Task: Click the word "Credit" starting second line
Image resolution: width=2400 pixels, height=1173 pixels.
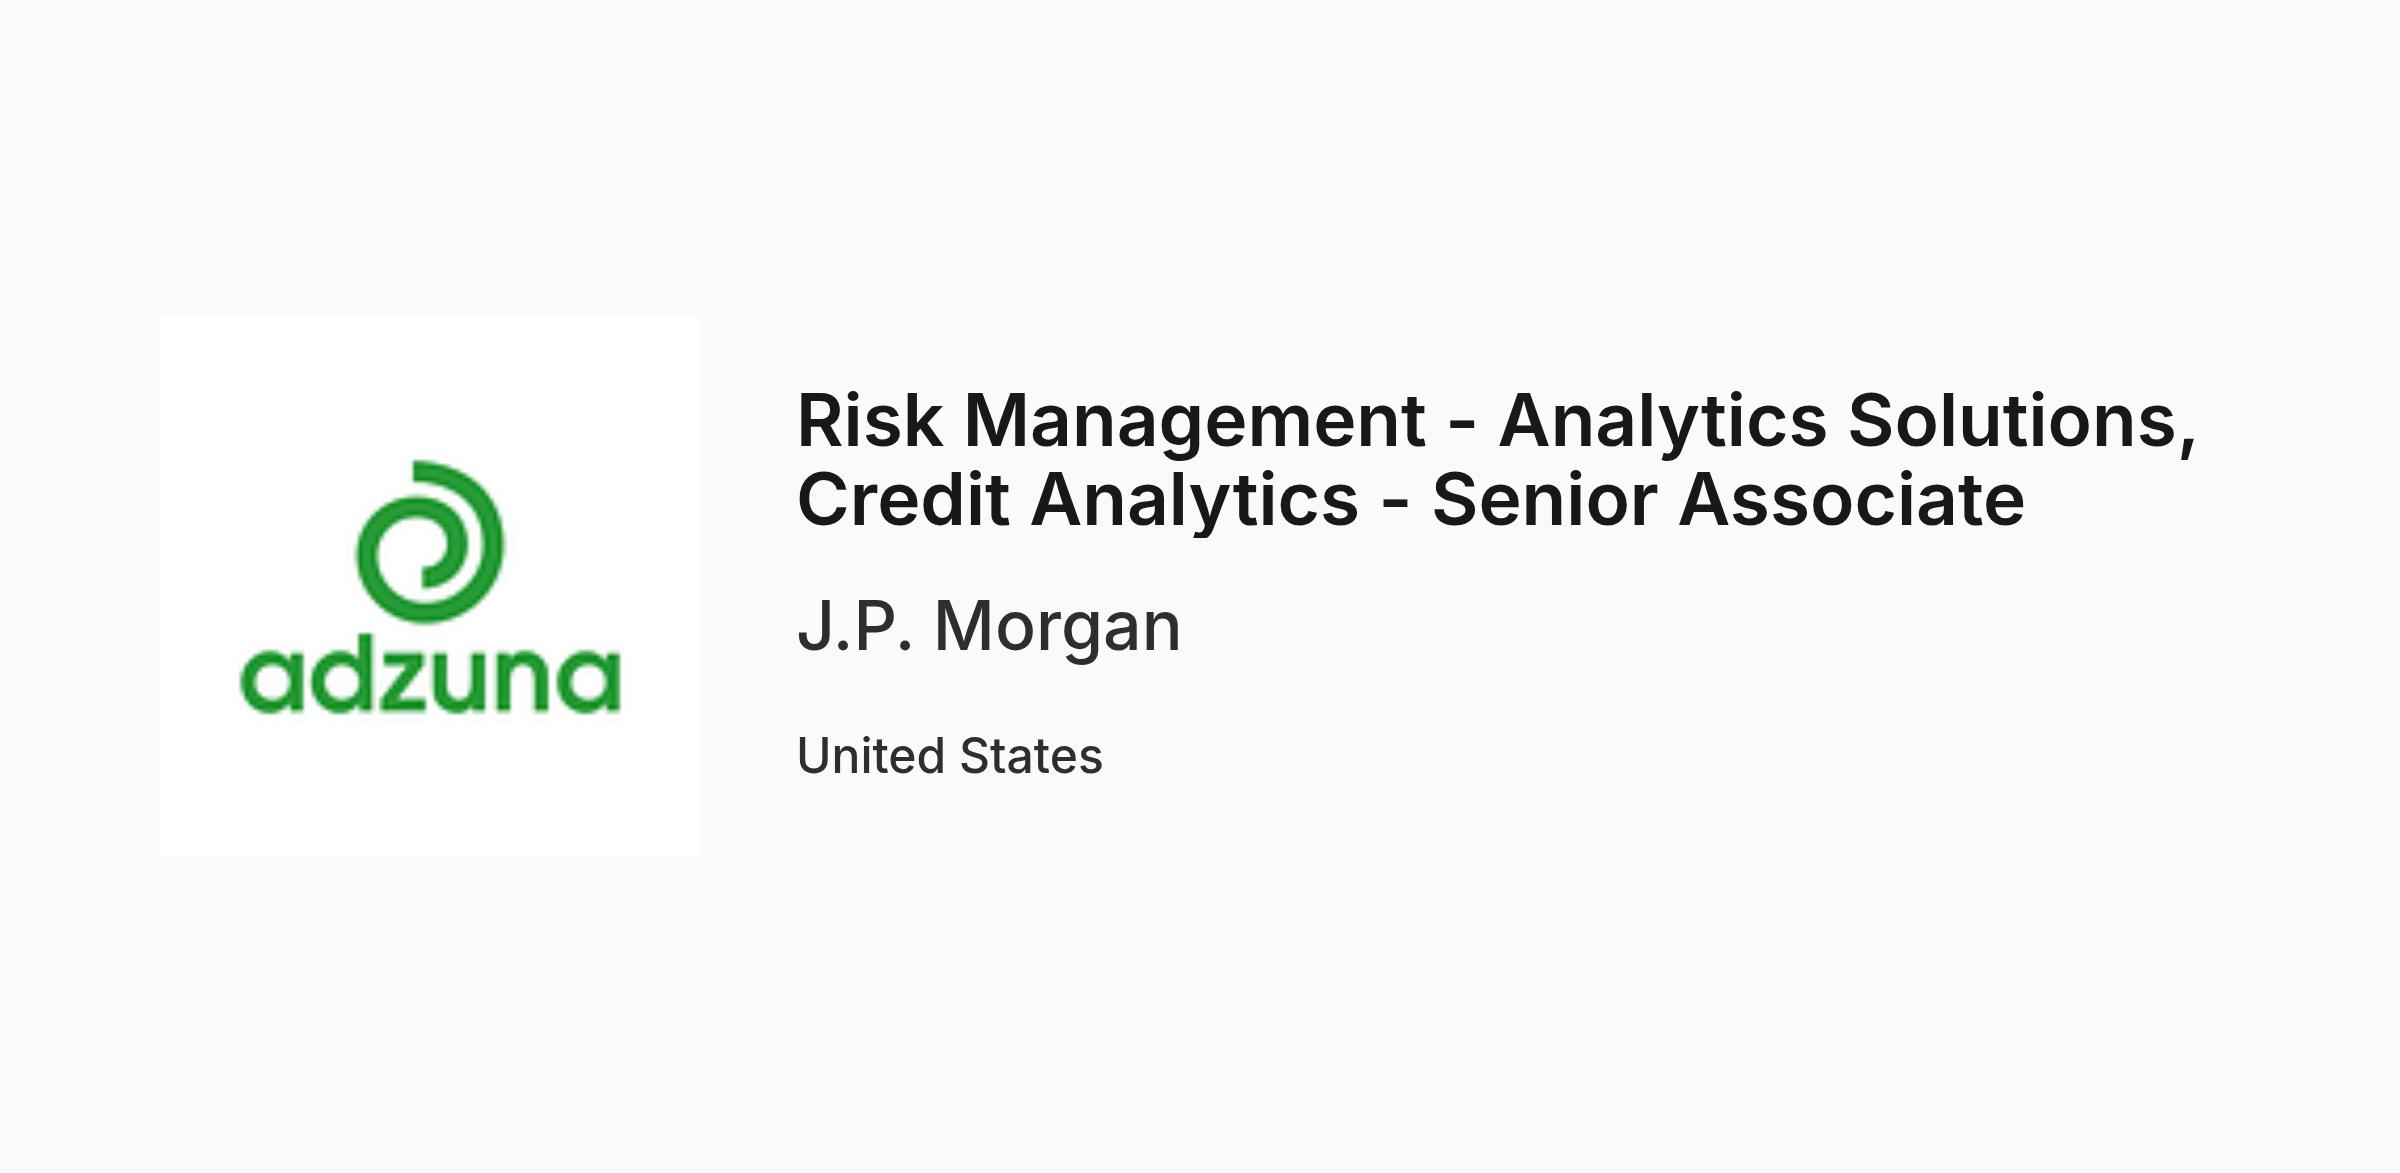Action: (903, 500)
